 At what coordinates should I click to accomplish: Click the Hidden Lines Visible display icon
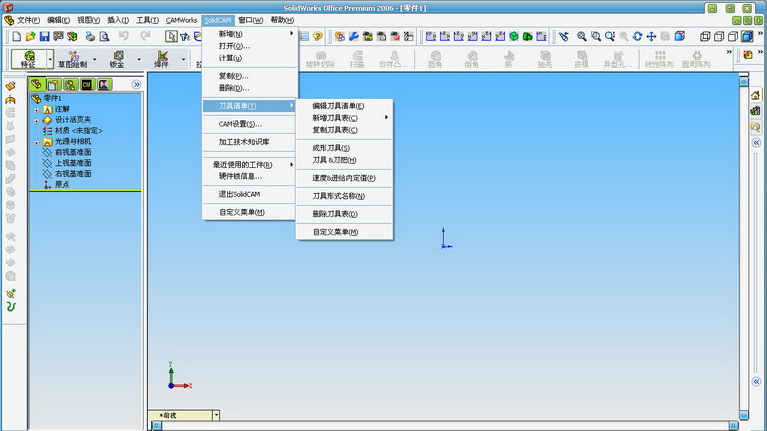coord(719,36)
